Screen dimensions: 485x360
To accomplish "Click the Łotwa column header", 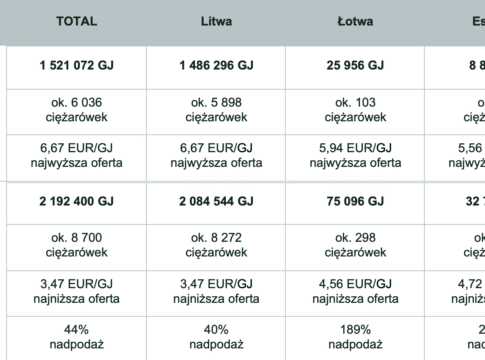I will pyautogui.click(x=355, y=21).
